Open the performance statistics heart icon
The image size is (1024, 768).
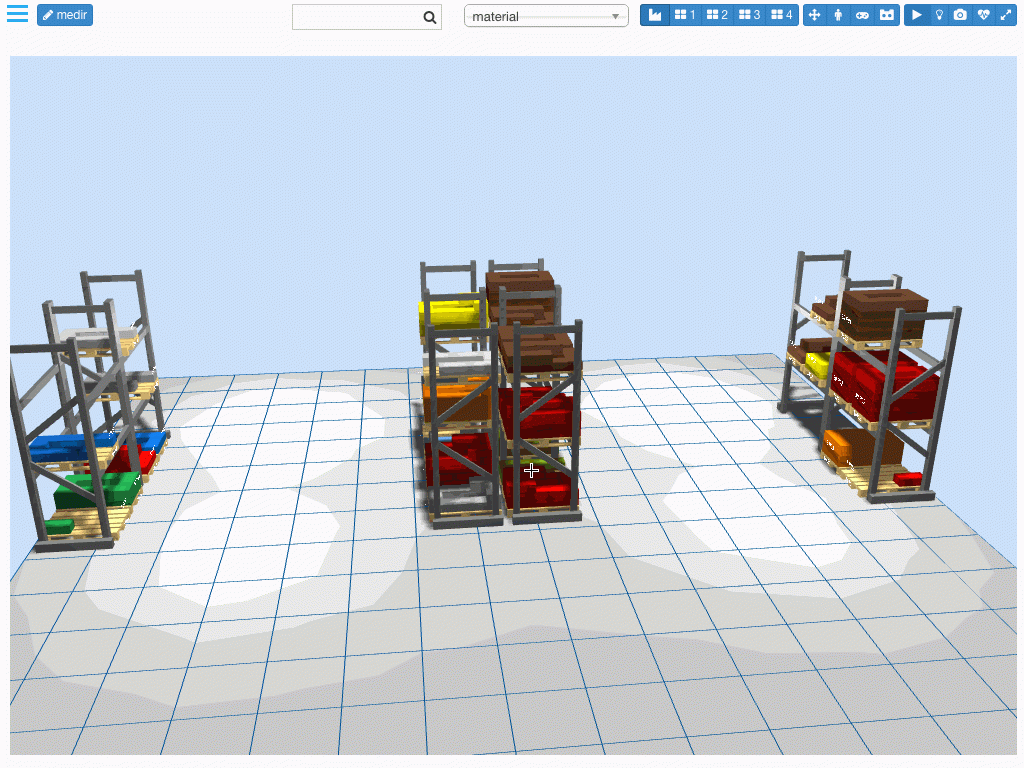983,14
